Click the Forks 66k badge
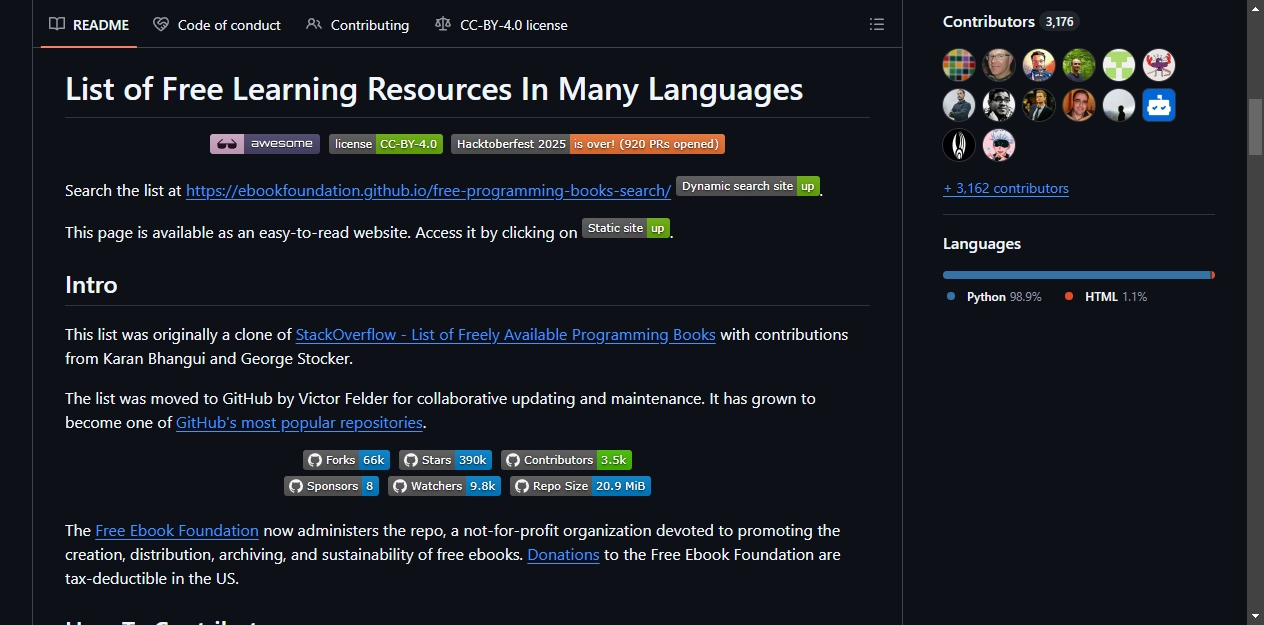 pos(346,460)
